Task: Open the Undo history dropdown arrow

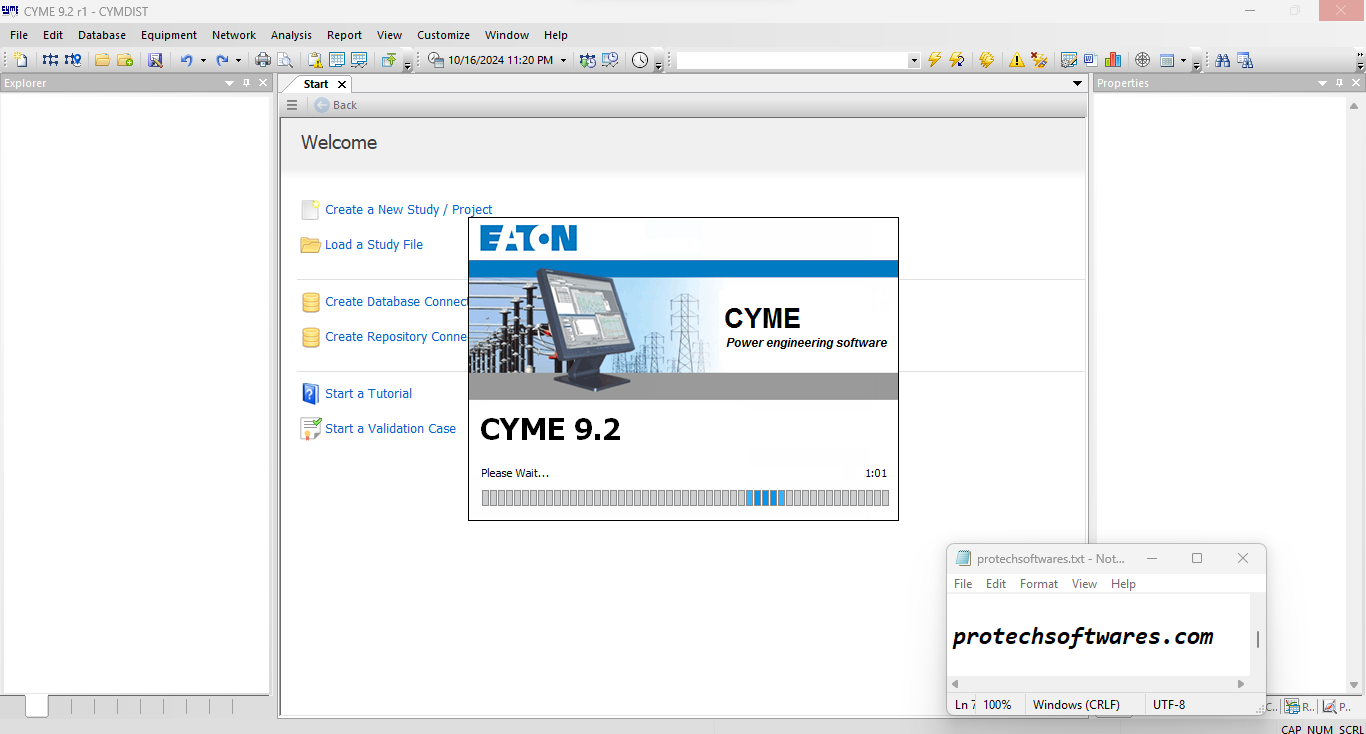Action: [x=203, y=60]
